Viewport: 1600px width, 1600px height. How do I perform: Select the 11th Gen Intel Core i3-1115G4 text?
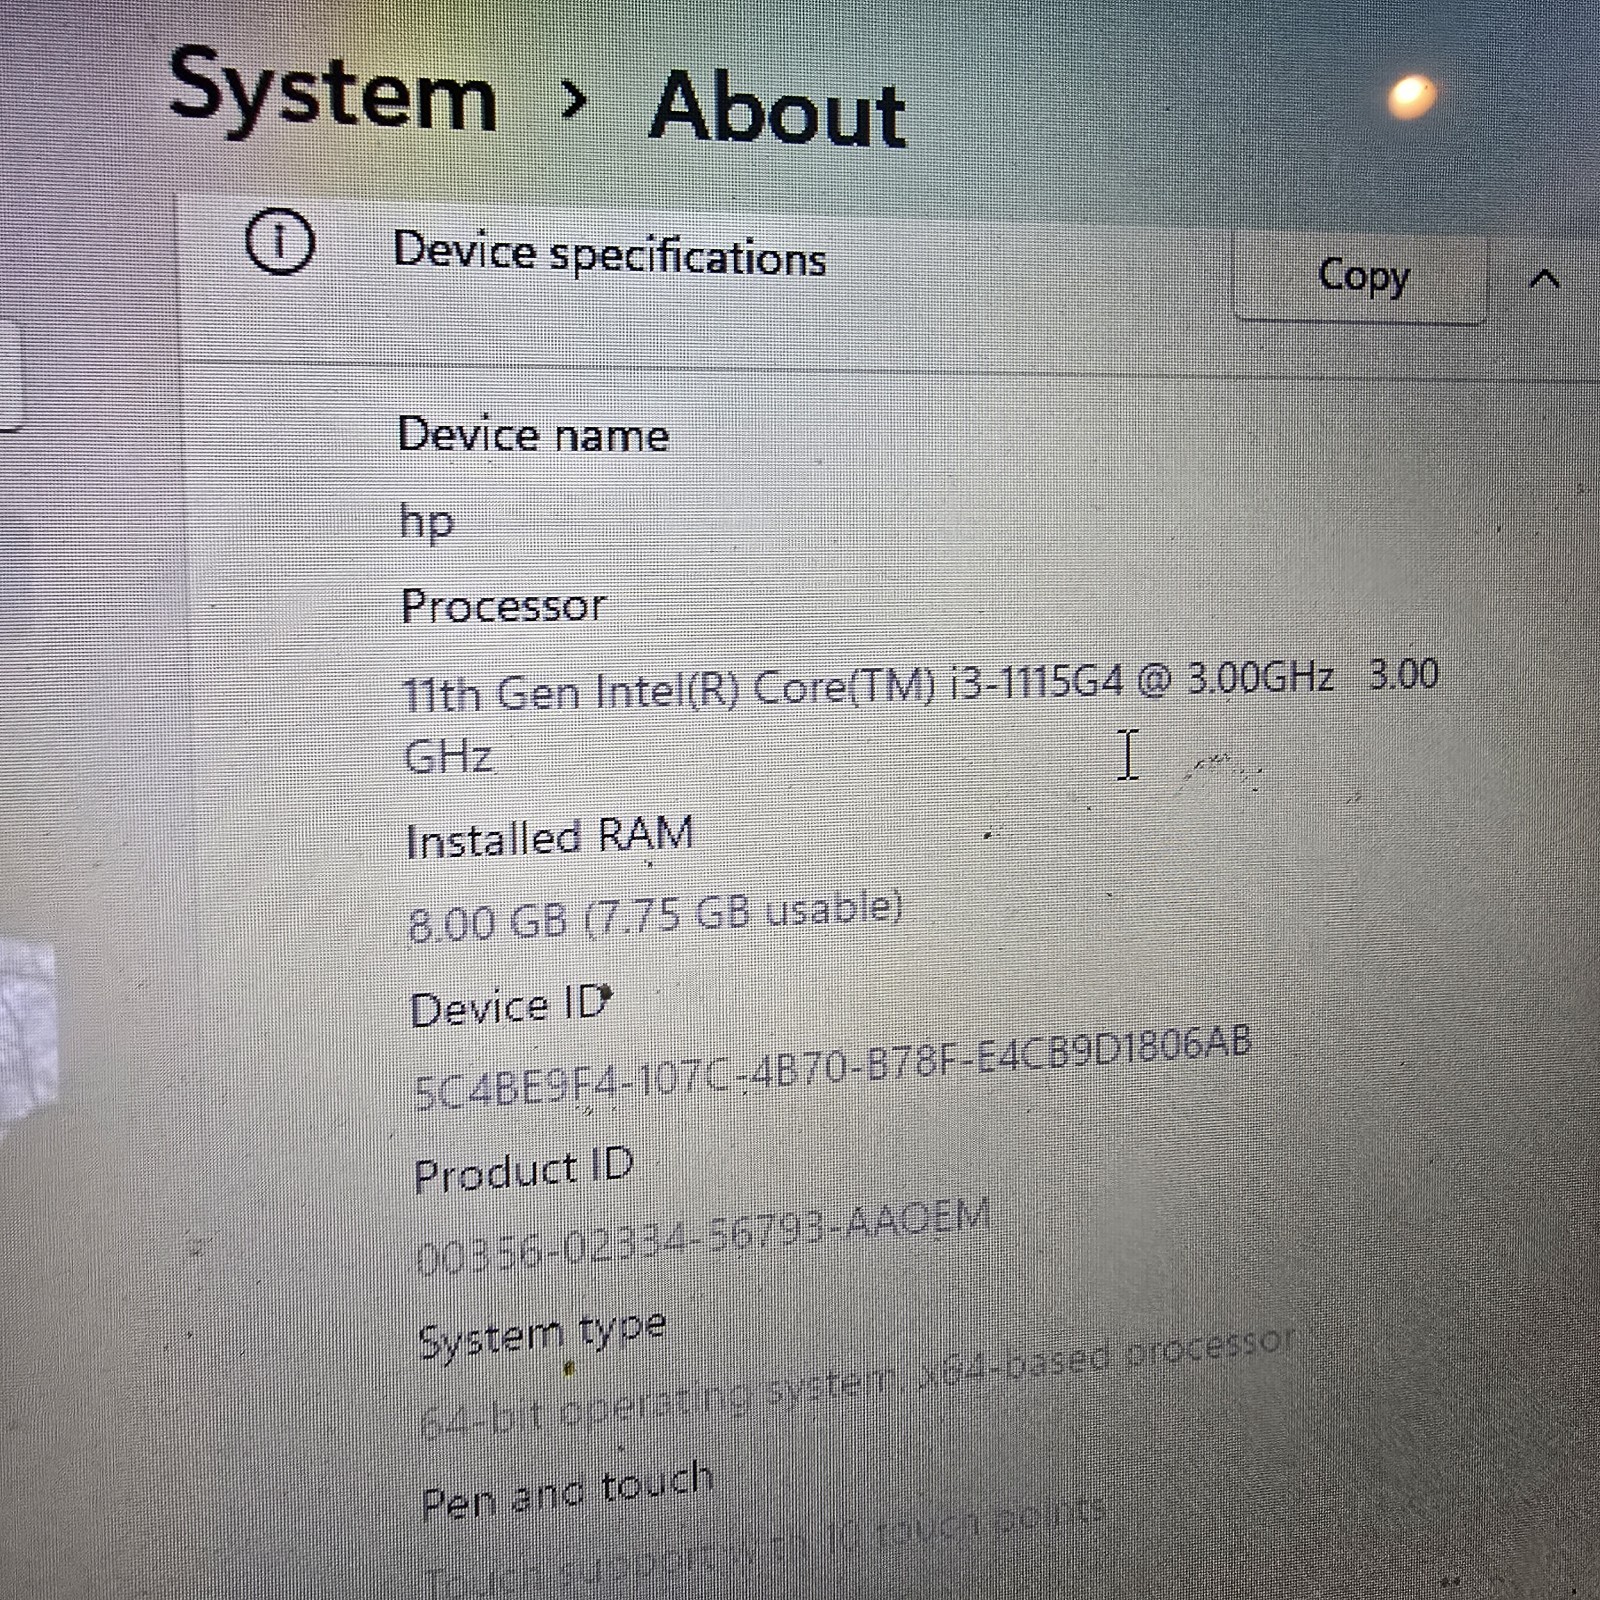click(x=920, y=714)
